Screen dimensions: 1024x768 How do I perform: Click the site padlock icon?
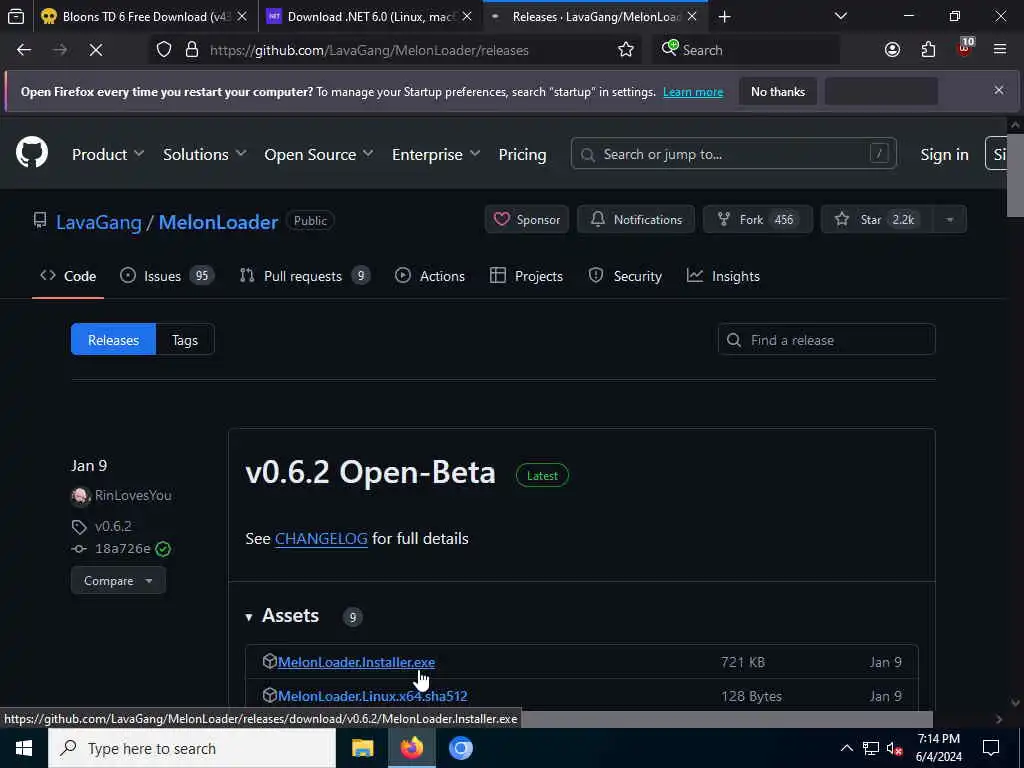point(191,50)
